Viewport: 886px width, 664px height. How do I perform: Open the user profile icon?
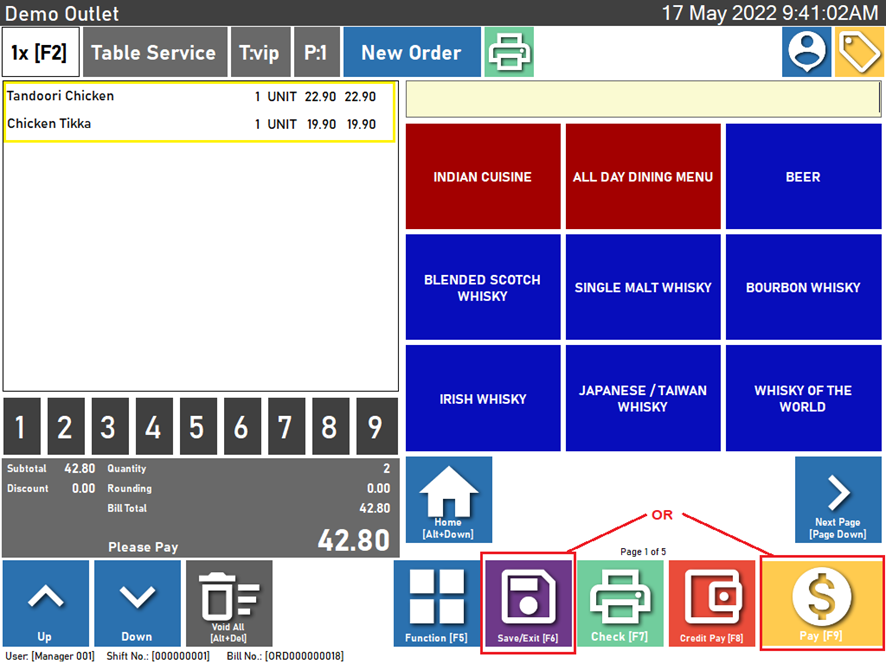(x=806, y=53)
